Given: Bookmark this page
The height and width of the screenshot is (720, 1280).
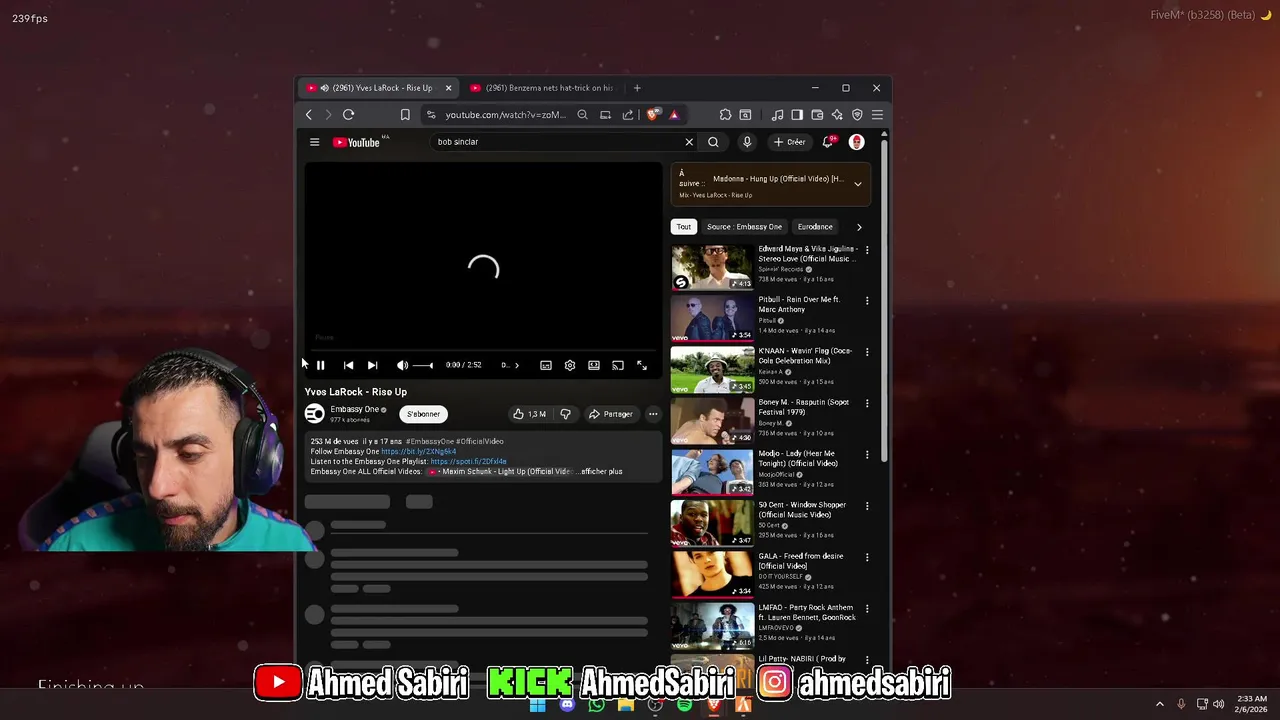Looking at the screenshot, I should [x=405, y=115].
